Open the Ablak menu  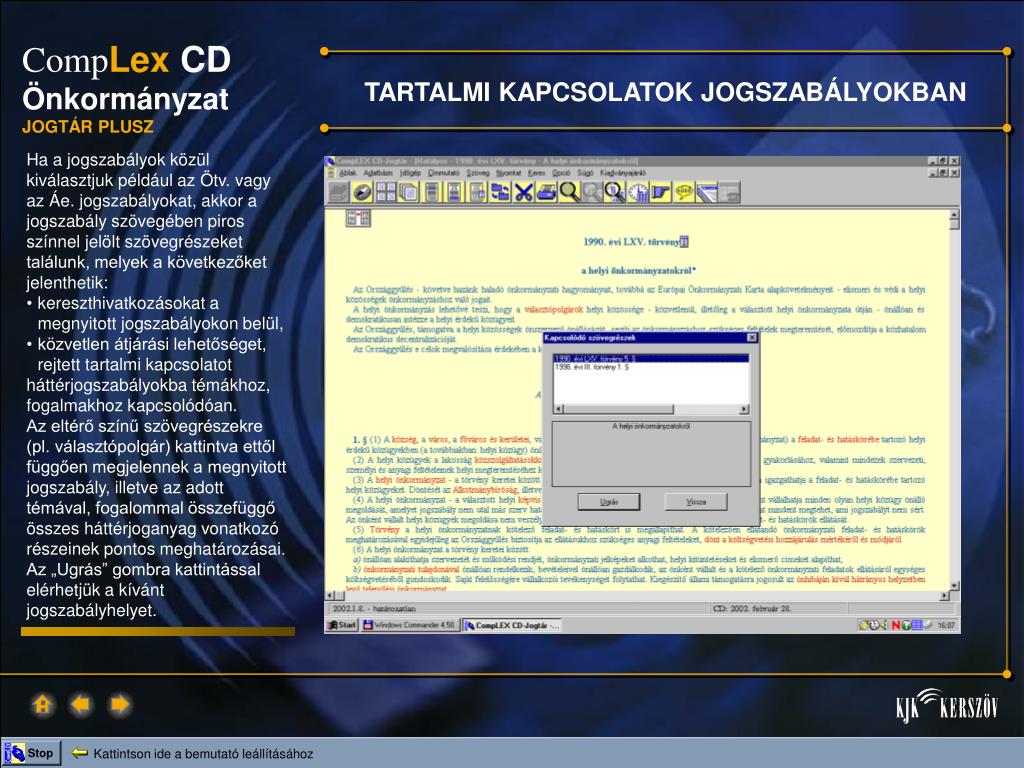pos(347,172)
